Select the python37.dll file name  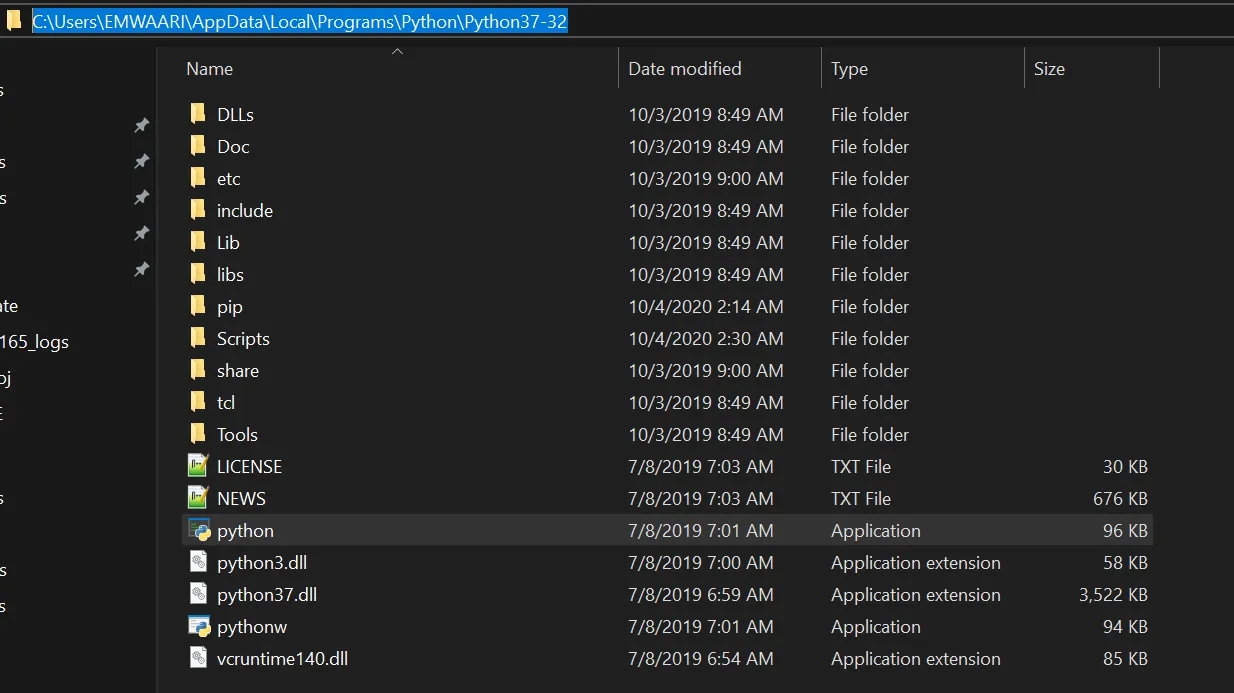point(267,595)
